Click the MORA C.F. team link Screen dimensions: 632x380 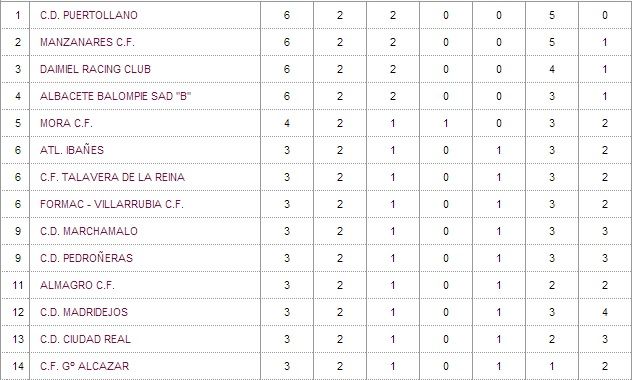click(66, 123)
